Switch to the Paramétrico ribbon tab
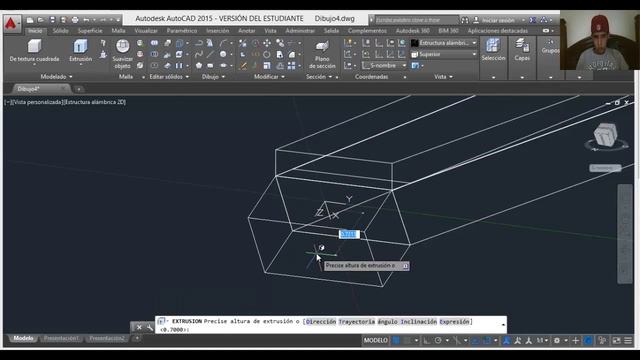Screen dimensions: 640x360 tap(182, 31)
